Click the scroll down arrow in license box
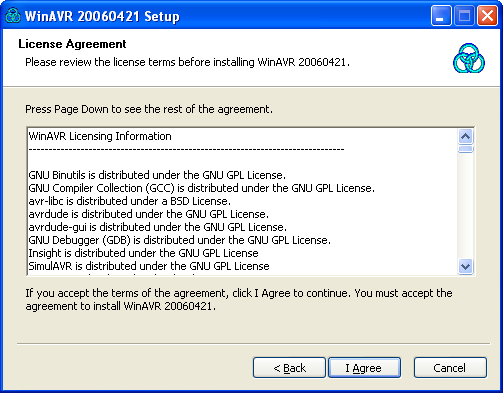Image resolution: width=503 pixels, height=393 pixels. tap(465, 267)
